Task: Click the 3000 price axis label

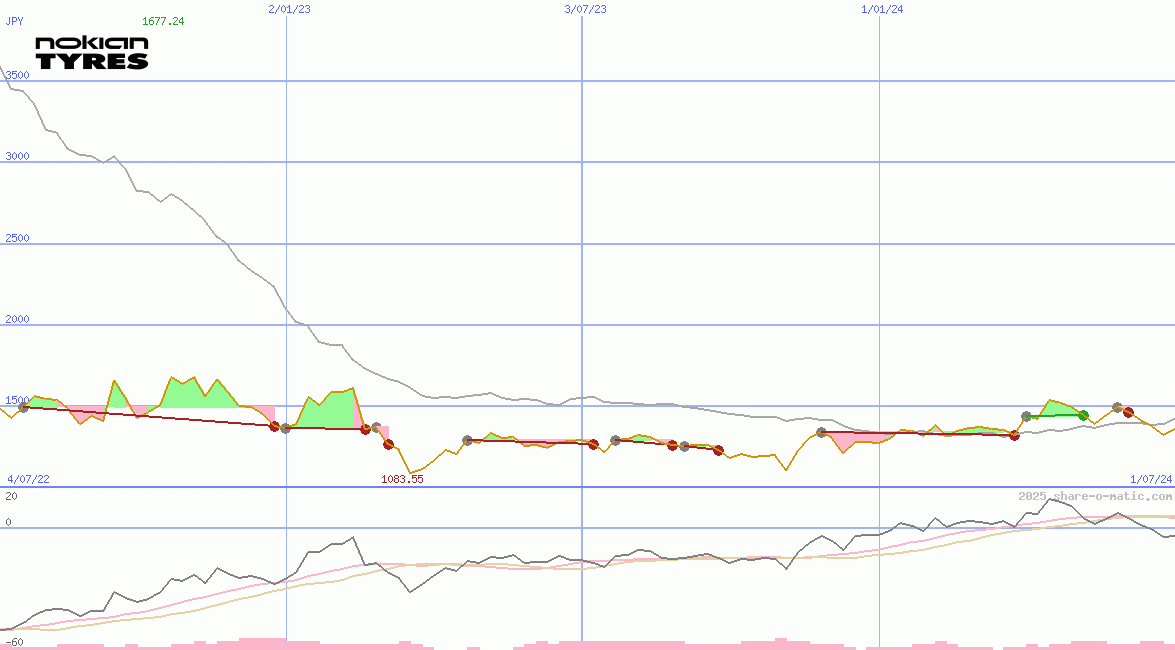Action: click(x=17, y=156)
